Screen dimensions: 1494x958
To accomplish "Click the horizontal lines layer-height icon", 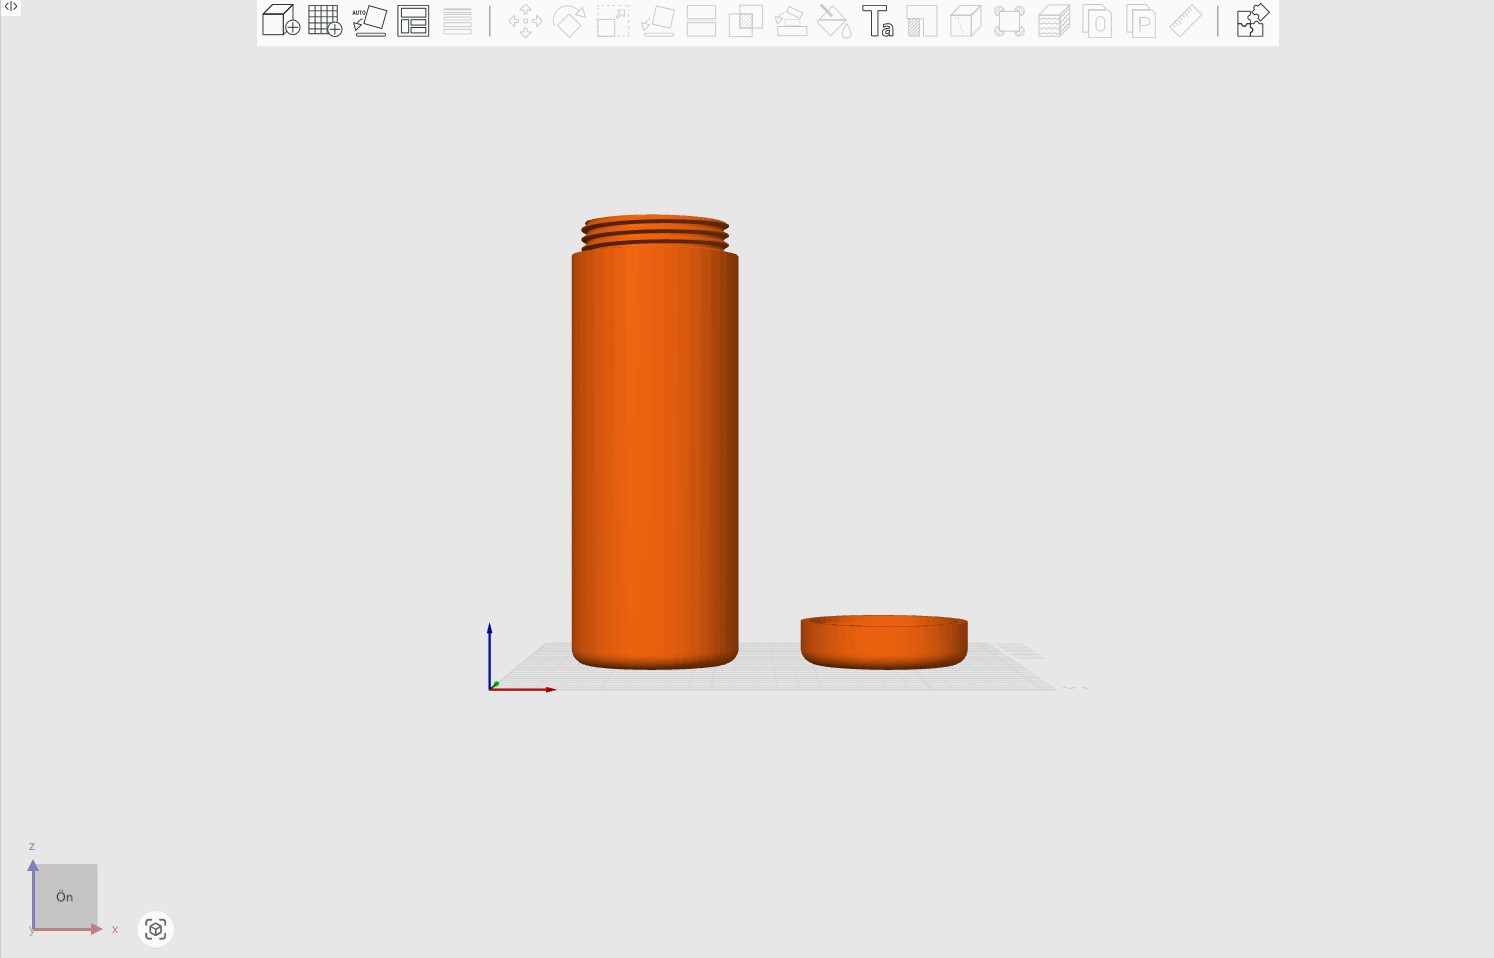I will (457, 21).
